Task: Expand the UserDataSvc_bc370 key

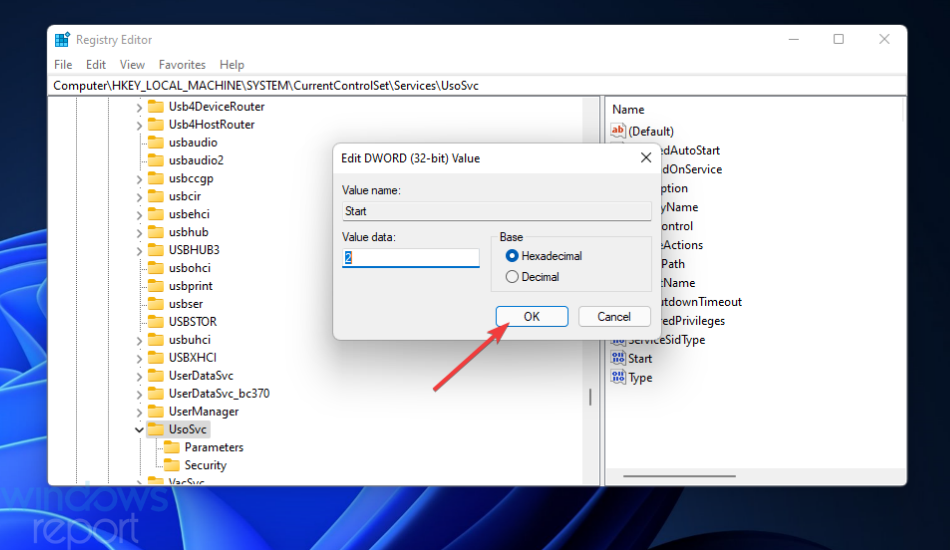Action: tap(139, 395)
